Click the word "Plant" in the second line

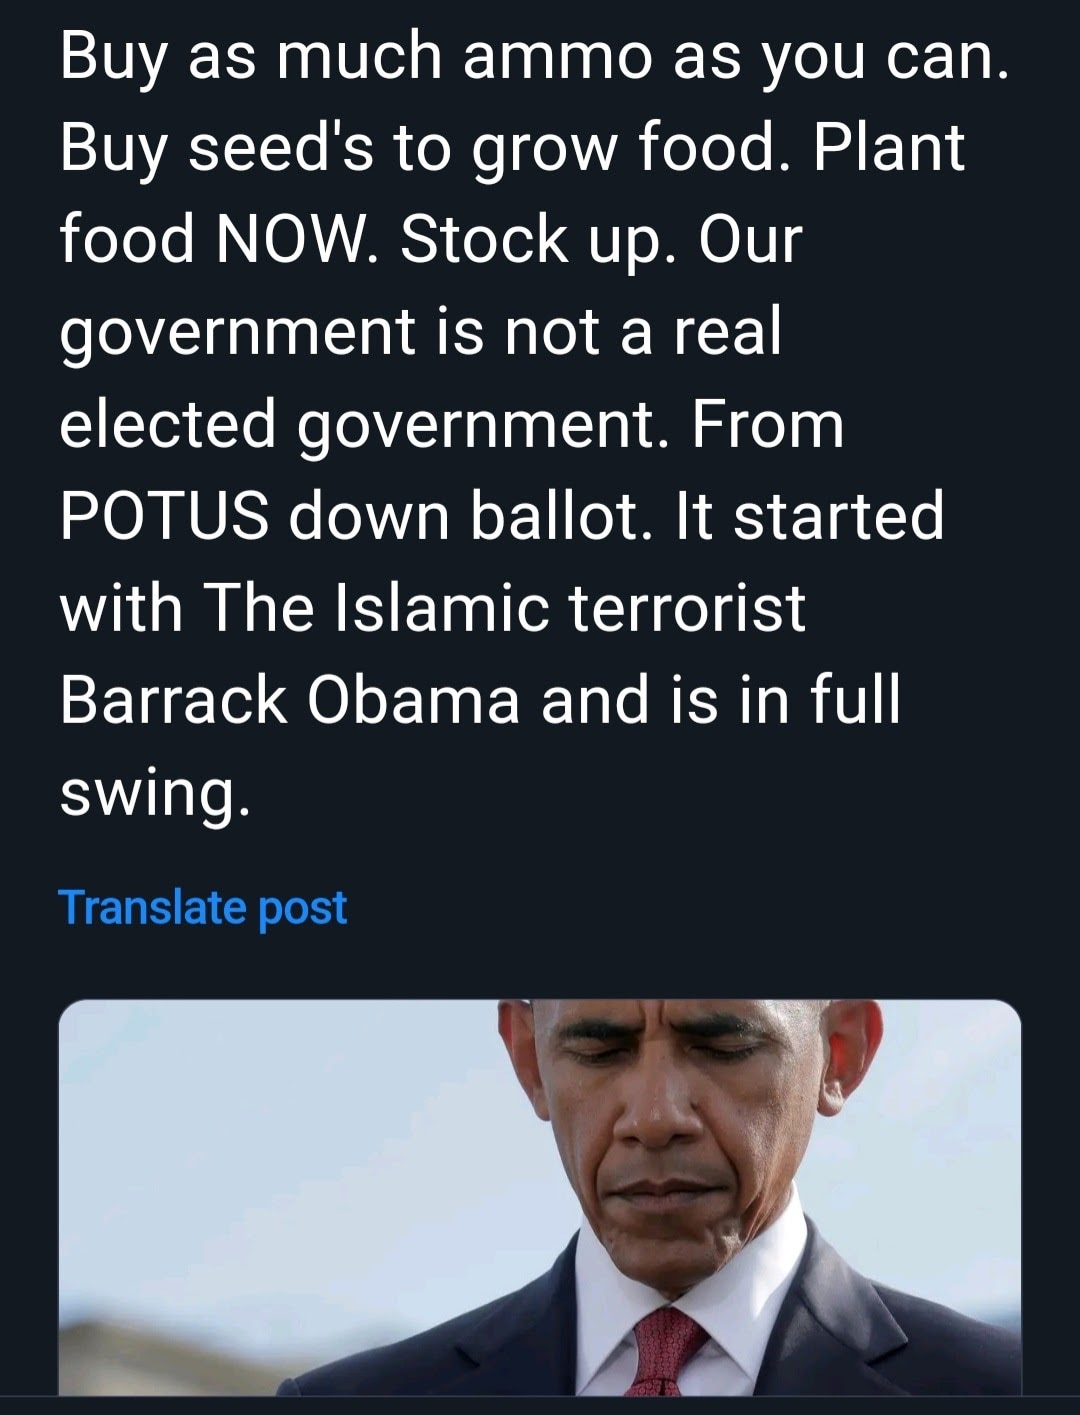coord(888,149)
